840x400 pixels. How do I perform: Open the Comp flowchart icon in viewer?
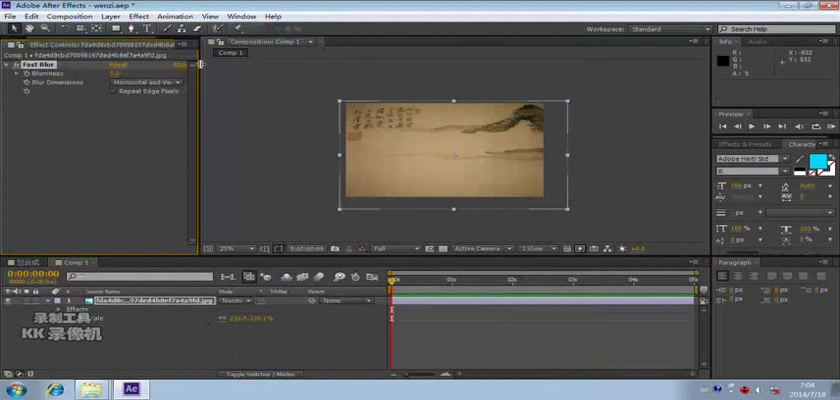608,249
